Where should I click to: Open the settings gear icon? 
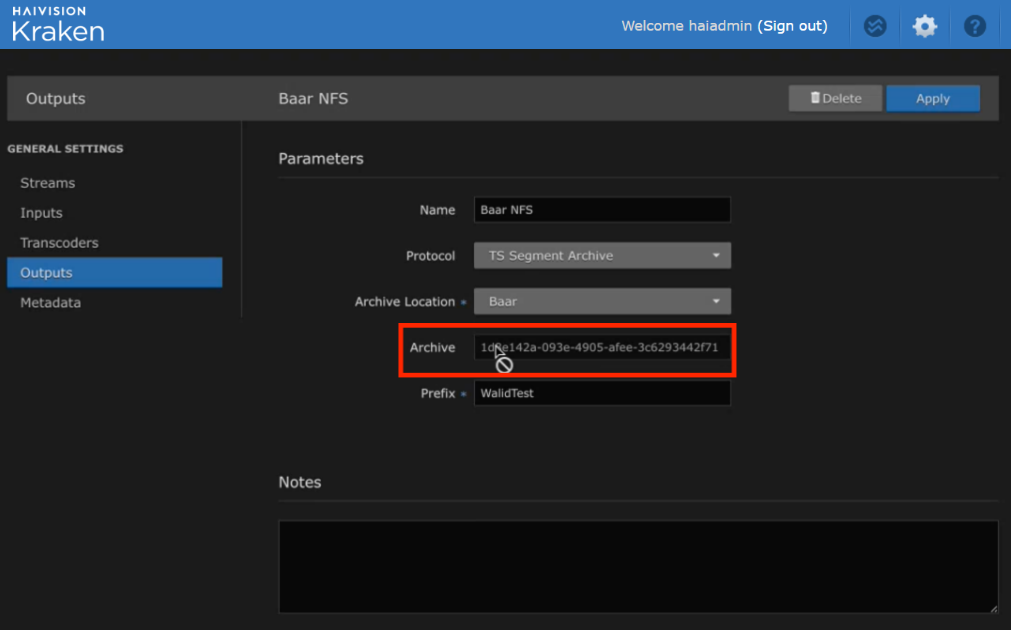925,26
